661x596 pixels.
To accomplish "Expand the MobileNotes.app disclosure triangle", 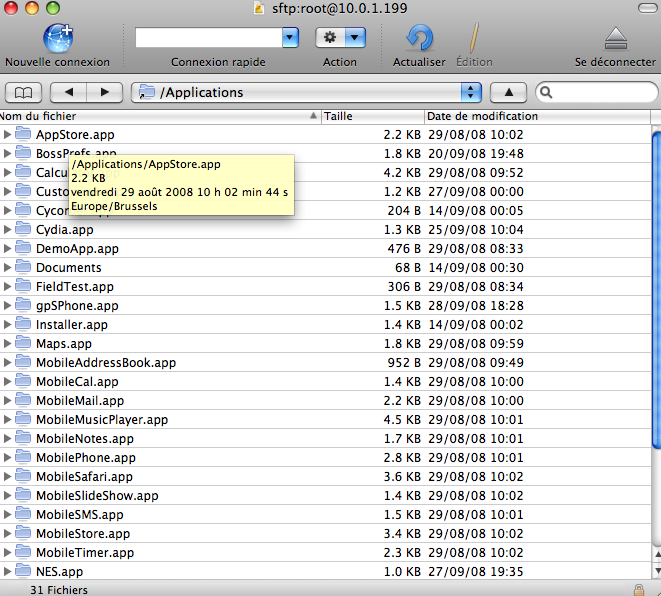I will coord(7,438).
